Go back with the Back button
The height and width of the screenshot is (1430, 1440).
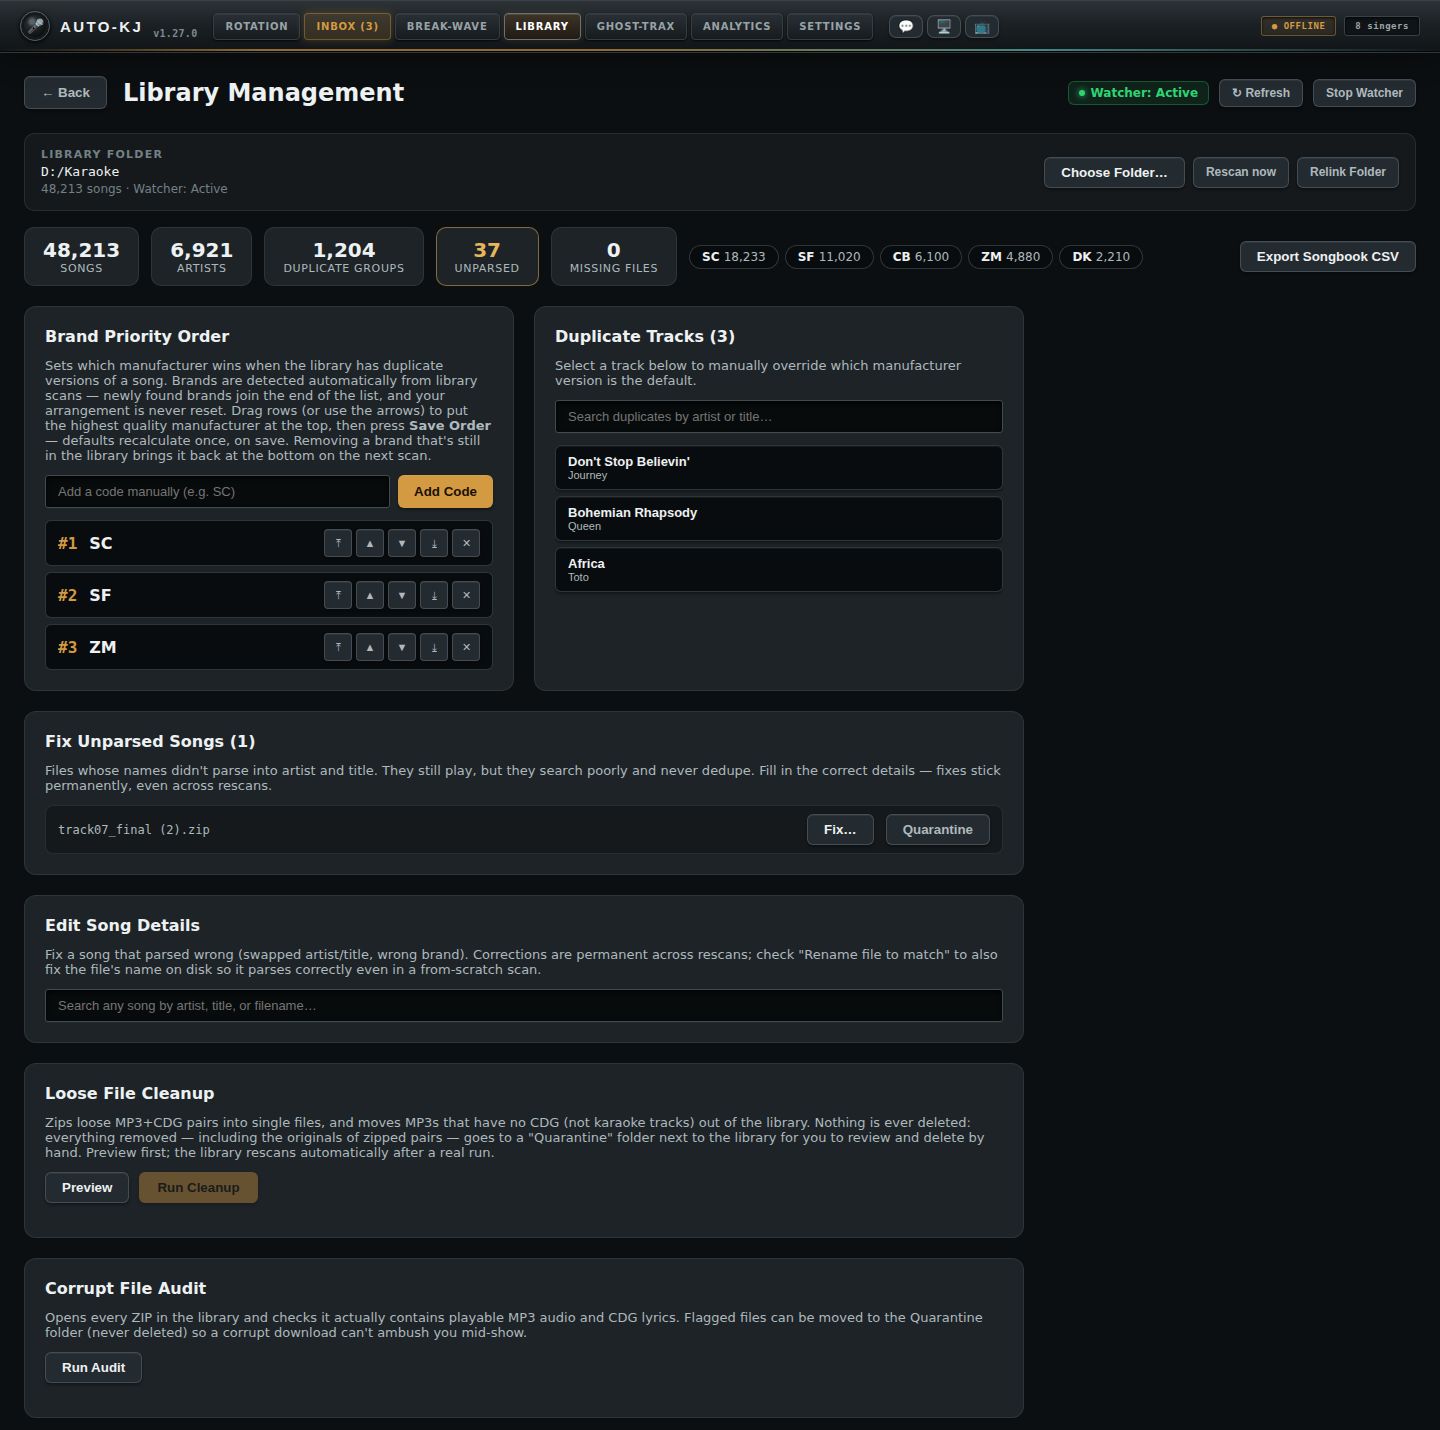click(x=66, y=93)
